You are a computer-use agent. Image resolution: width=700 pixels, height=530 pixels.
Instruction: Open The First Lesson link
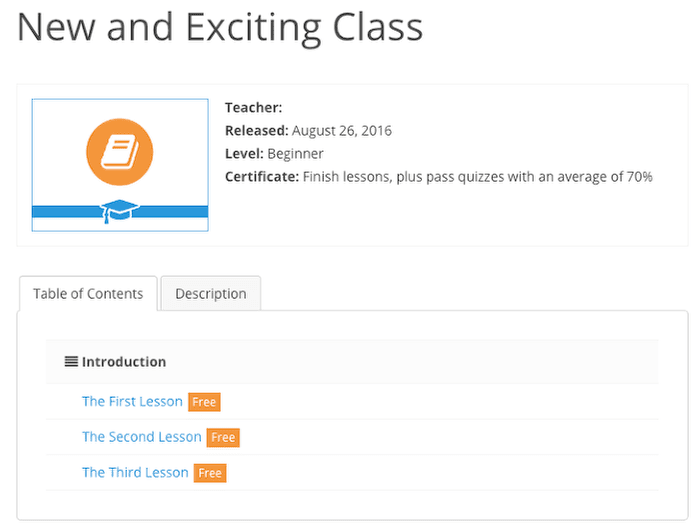[132, 401]
